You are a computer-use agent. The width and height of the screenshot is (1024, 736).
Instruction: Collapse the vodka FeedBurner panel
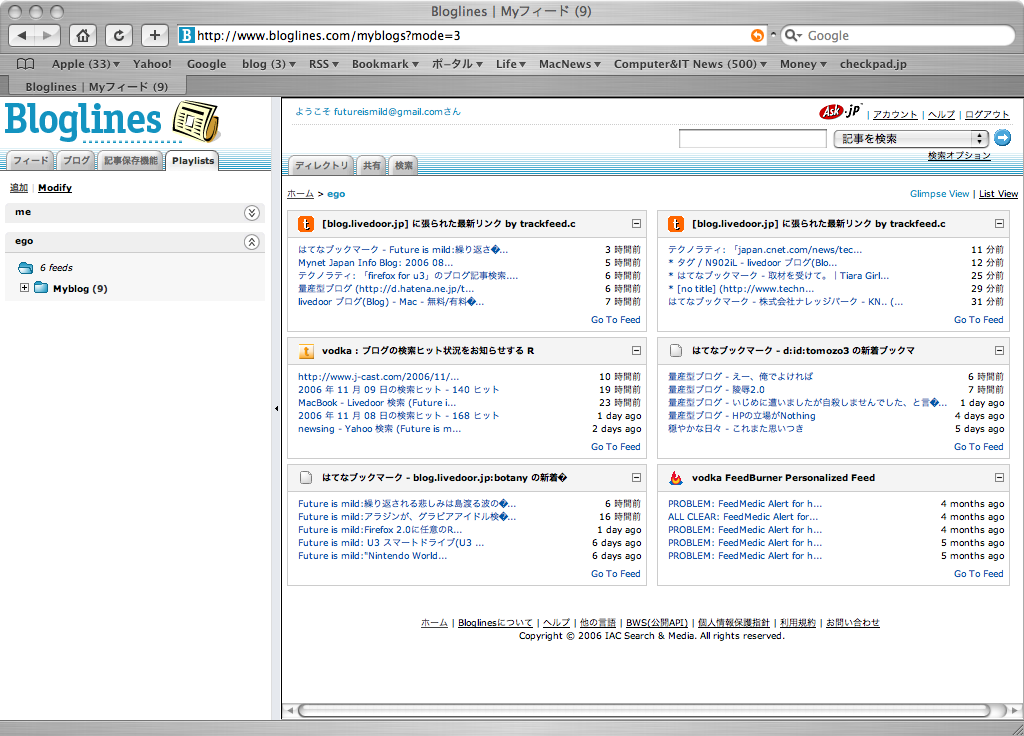[x=999, y=477]
